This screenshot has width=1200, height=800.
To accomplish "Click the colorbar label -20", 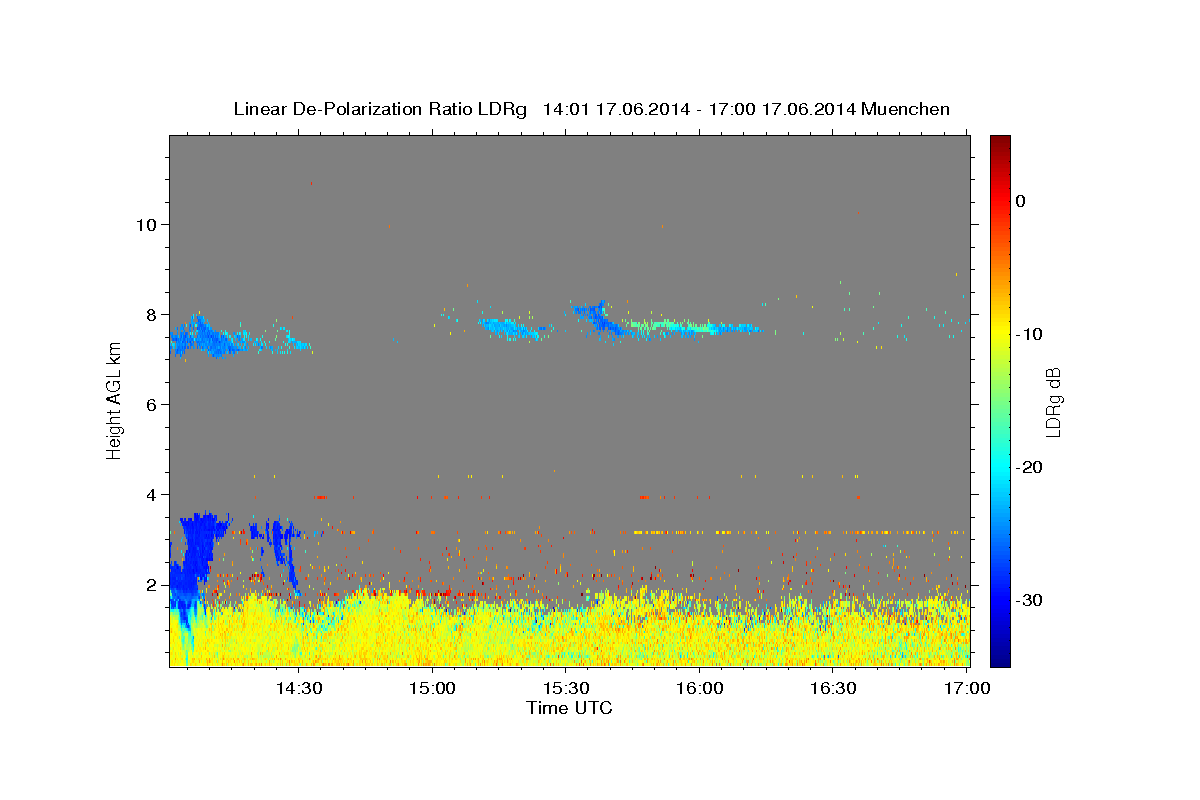I will 1030,467.
